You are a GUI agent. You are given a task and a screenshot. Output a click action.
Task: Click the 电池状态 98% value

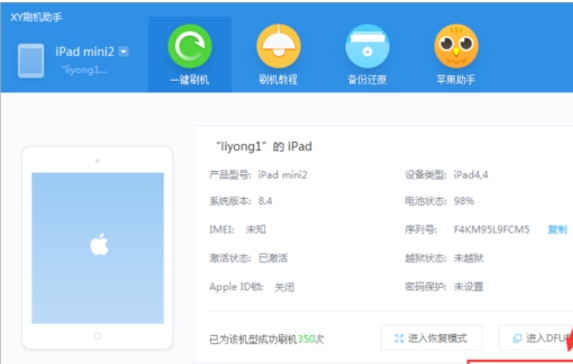pyautogui.click(x=464, y=201)
